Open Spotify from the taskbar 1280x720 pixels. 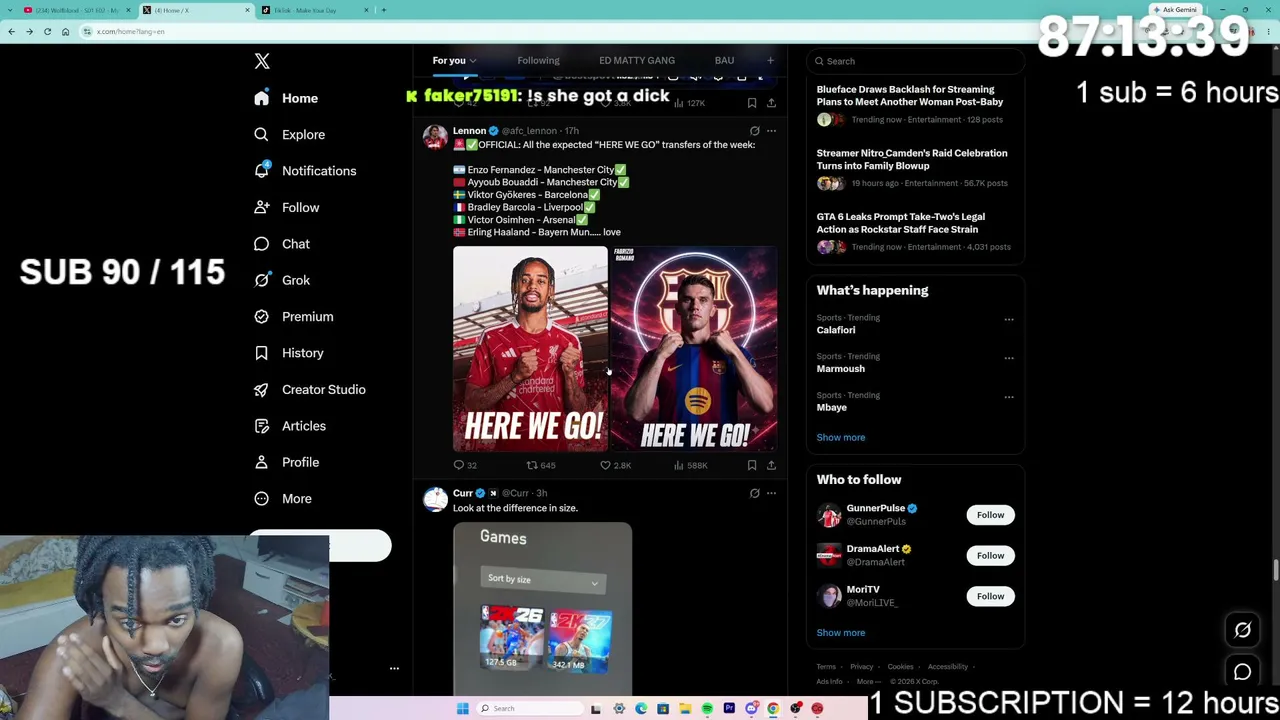click(707, 709)
